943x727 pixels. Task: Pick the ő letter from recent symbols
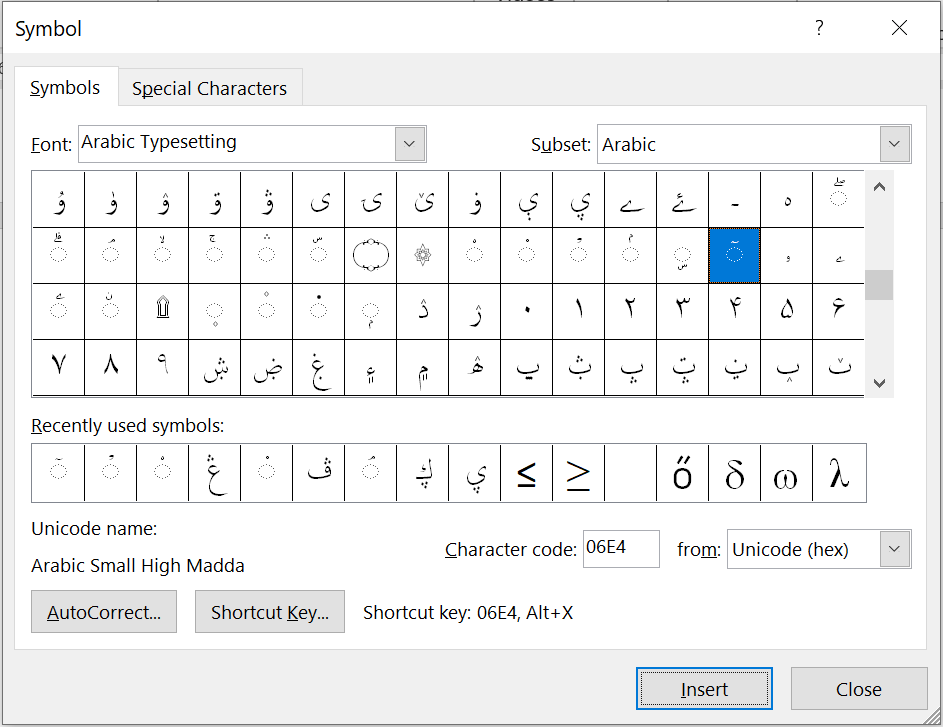(x=683, y=473)
